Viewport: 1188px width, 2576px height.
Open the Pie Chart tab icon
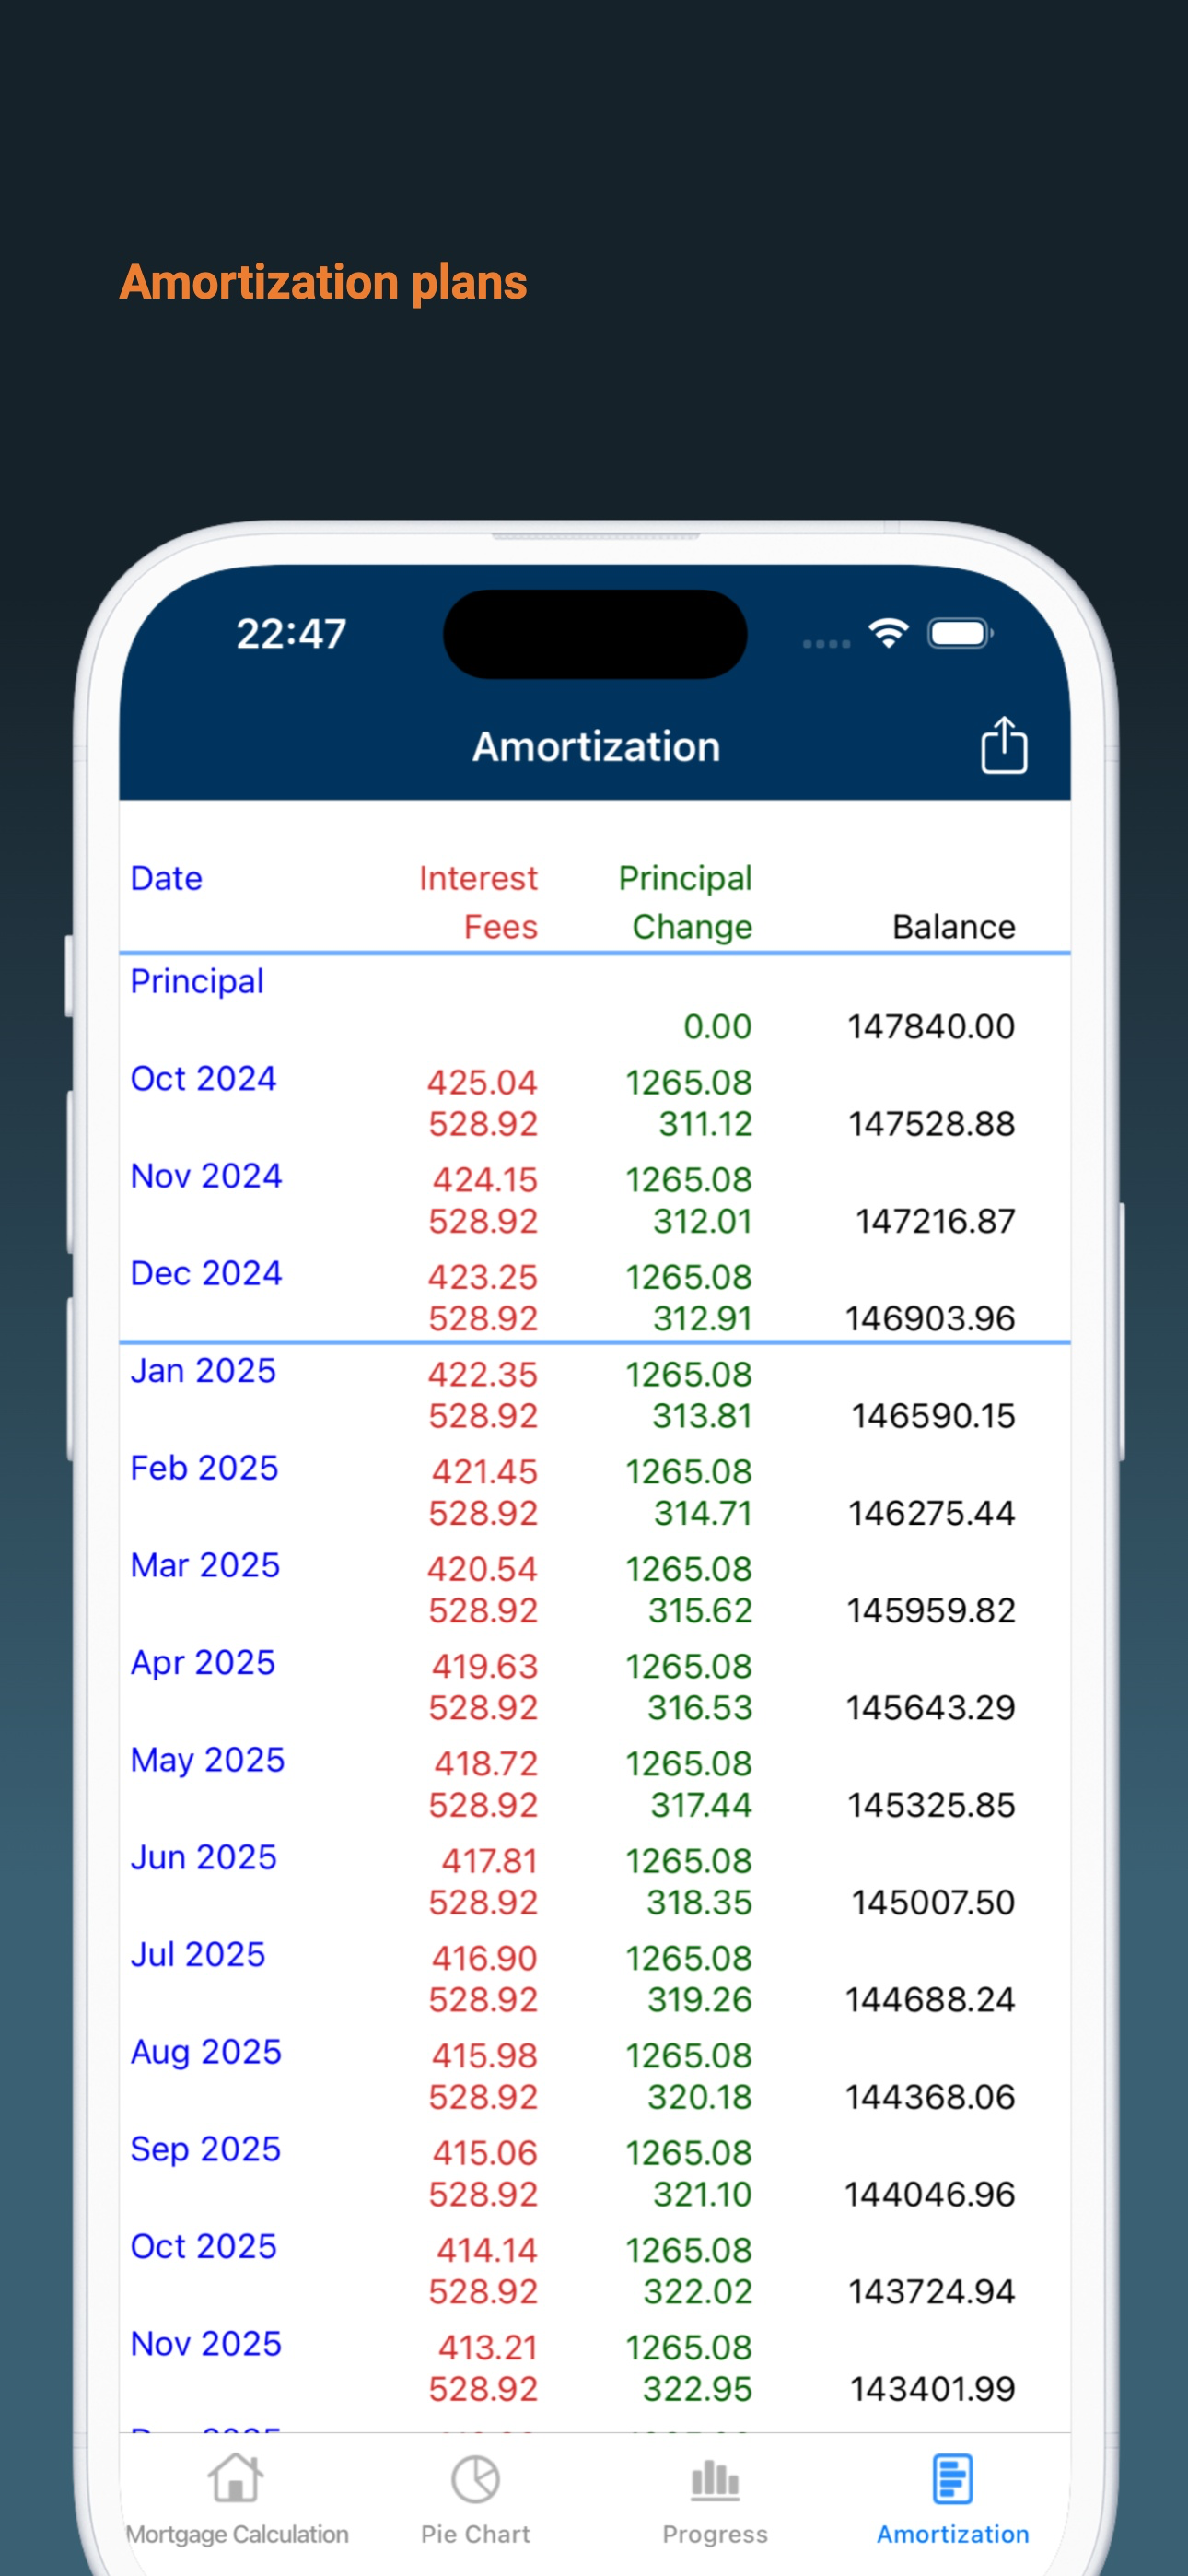475,2479
